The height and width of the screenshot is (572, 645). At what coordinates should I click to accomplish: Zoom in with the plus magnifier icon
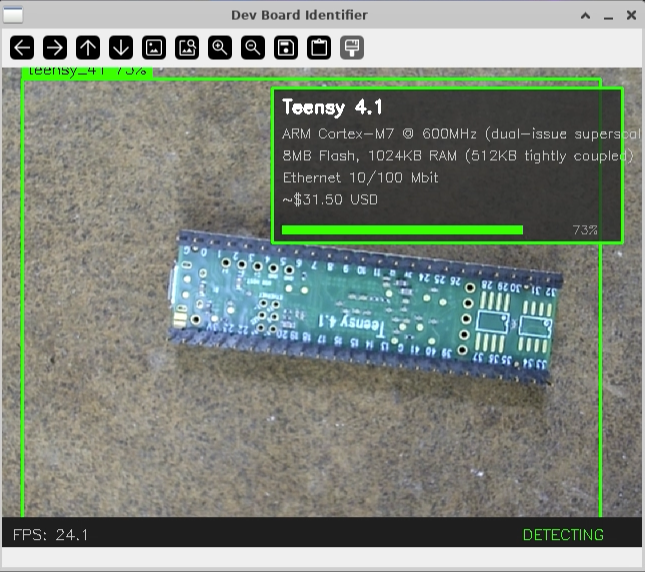point(220,48)
